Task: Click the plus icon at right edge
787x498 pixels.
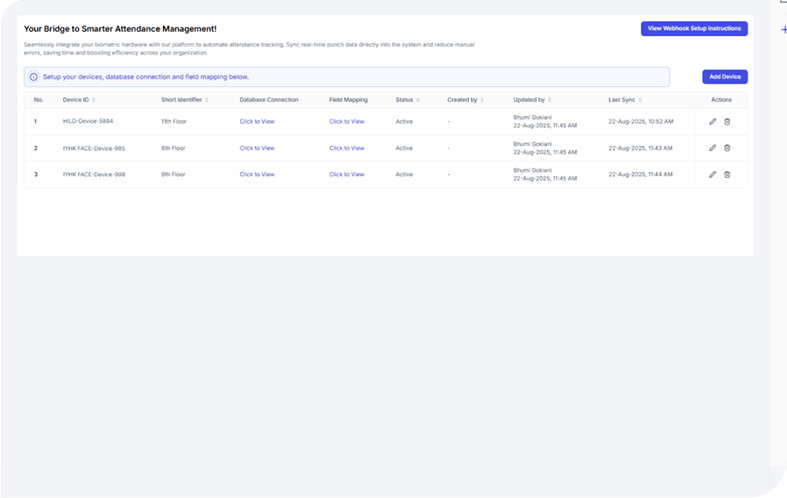Action: (x=783, y=30)
